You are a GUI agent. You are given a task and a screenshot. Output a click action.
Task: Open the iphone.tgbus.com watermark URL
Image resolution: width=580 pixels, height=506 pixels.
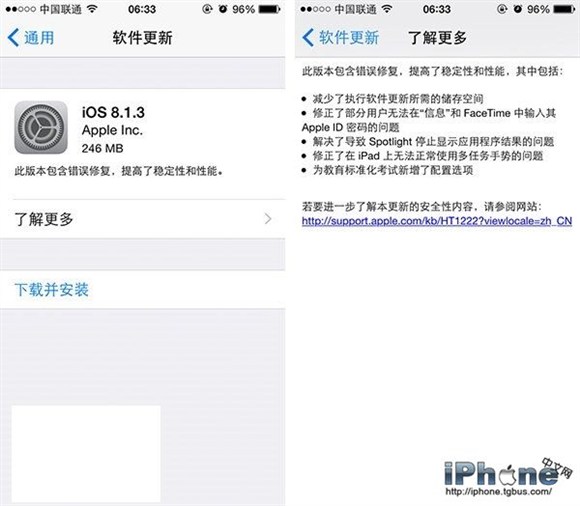[x=499, y=492]
